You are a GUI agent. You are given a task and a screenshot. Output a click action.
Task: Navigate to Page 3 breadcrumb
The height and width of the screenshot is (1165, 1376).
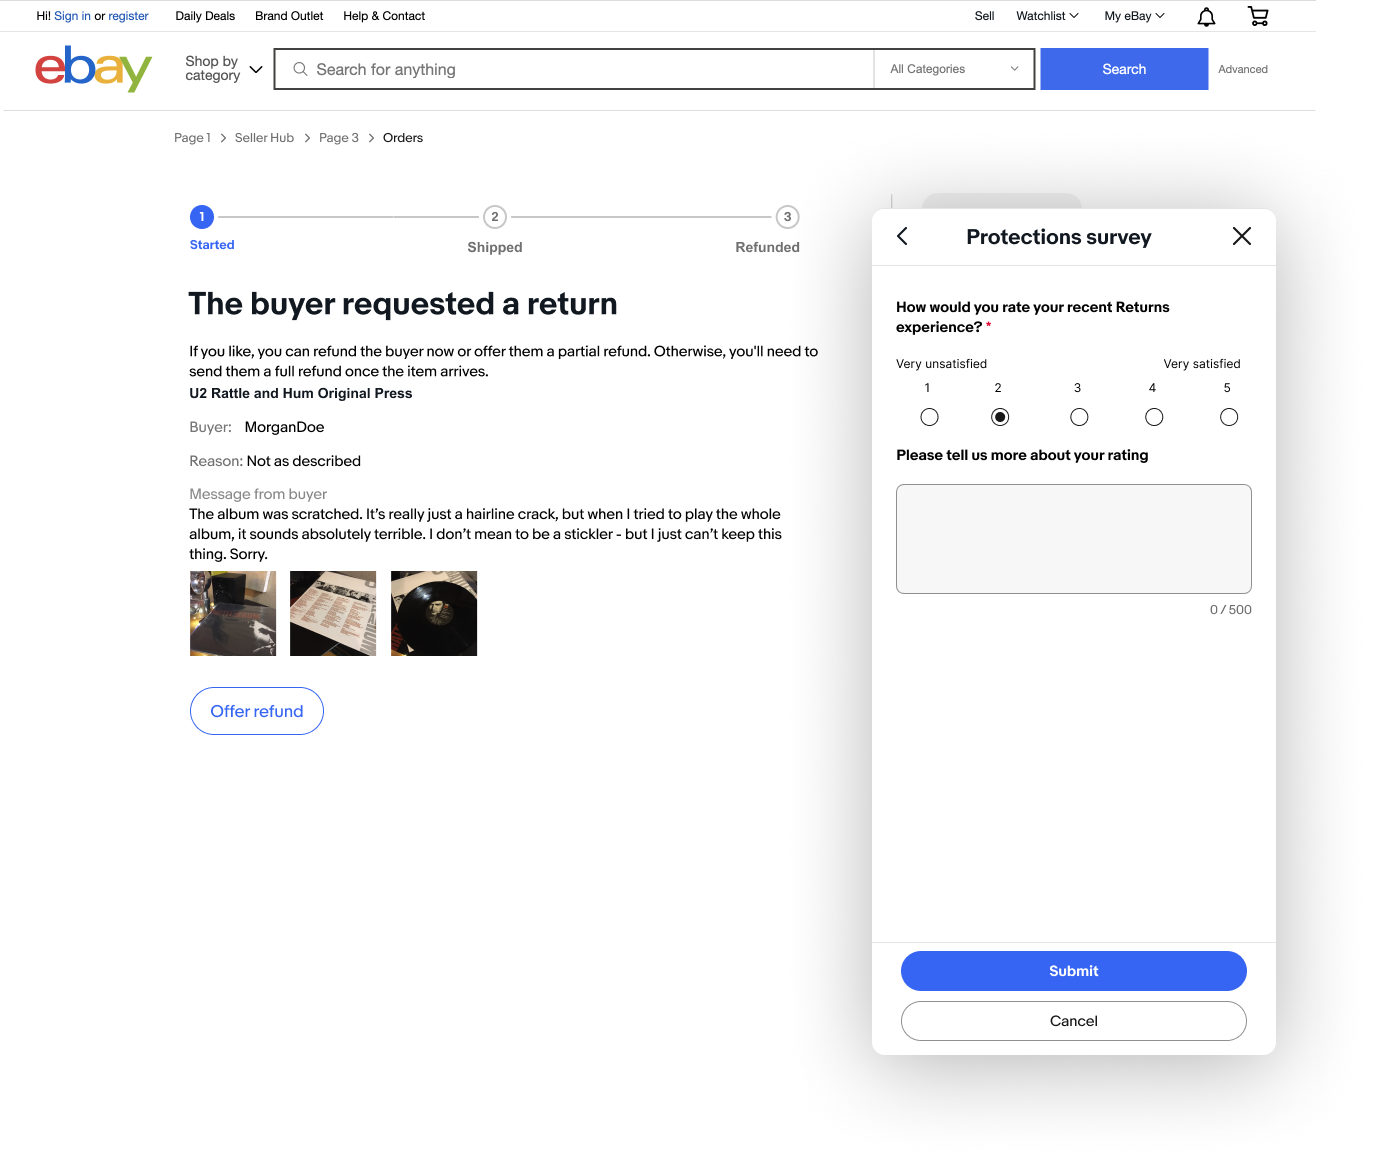click(x=339, y=138)
